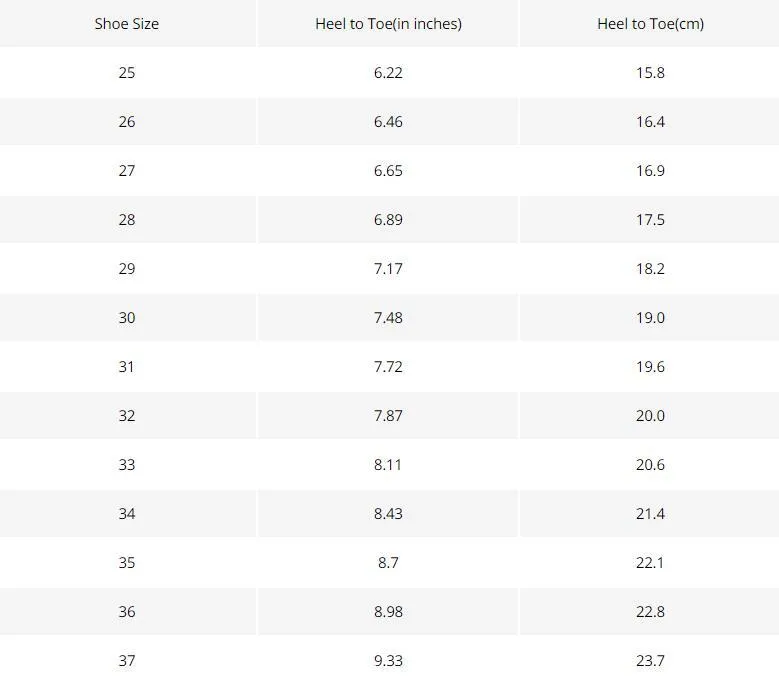Click shoe size 37 cell
Image resolution: width=779 pixels, height=681 pixels.
[x=128, y=659]
